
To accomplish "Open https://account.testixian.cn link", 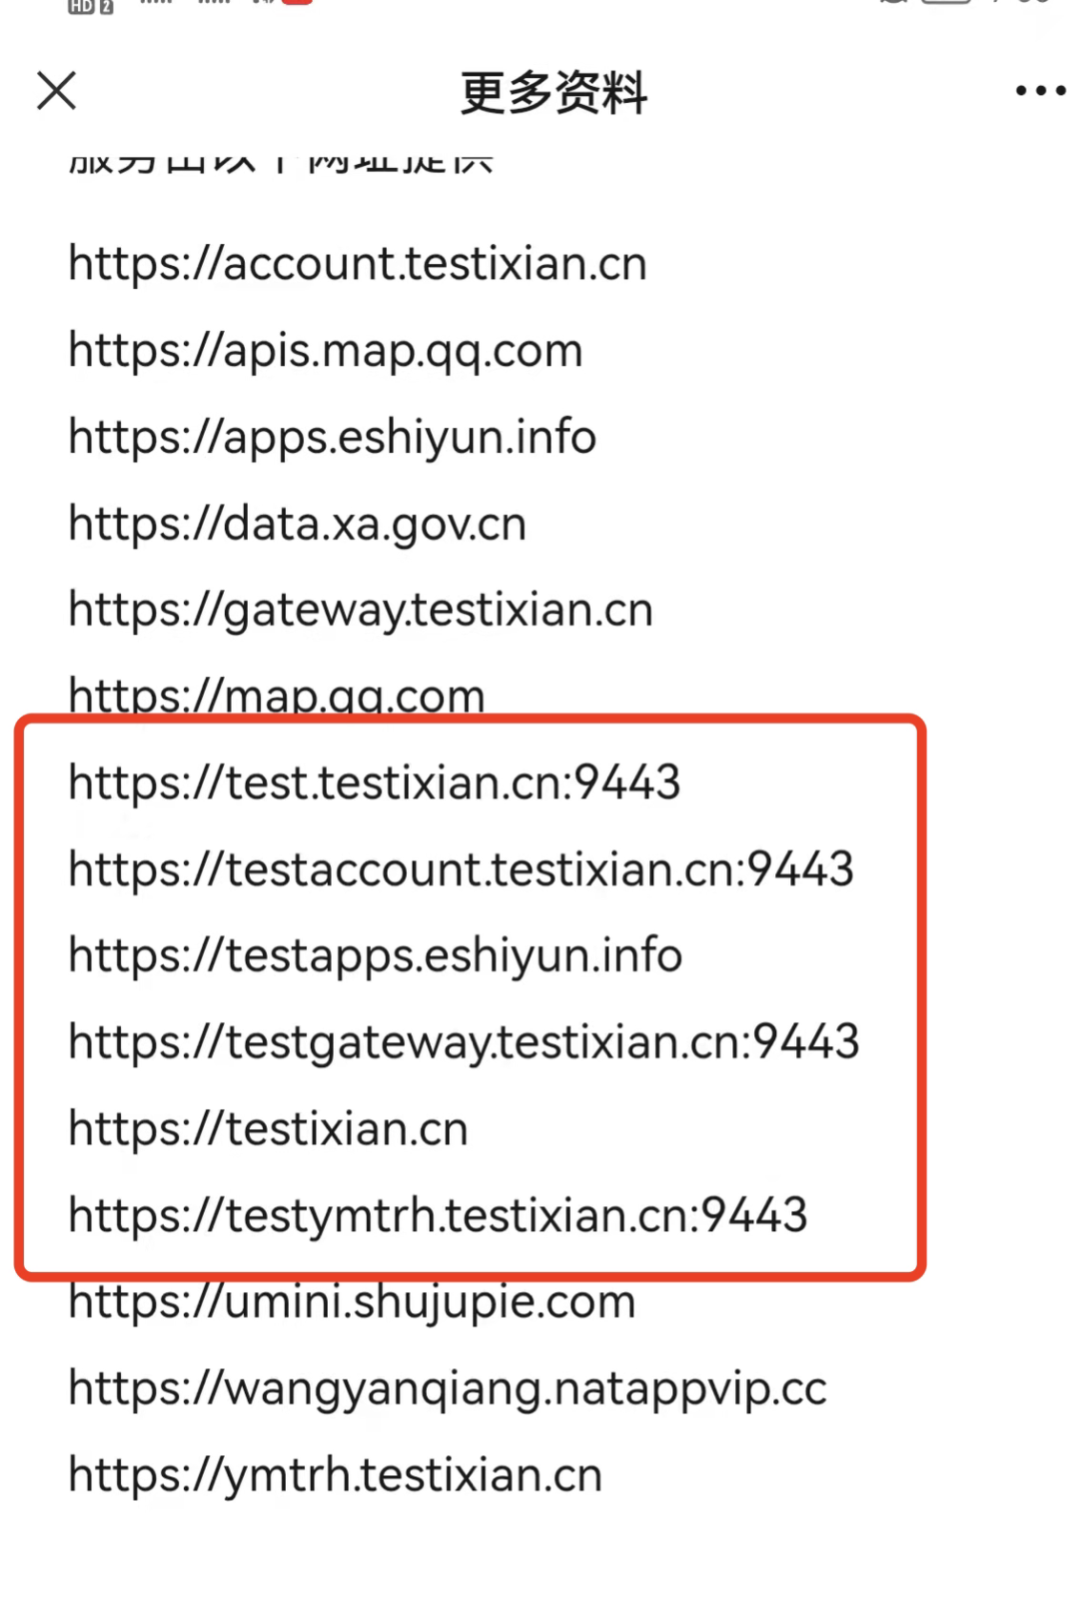I will [358, 264].
